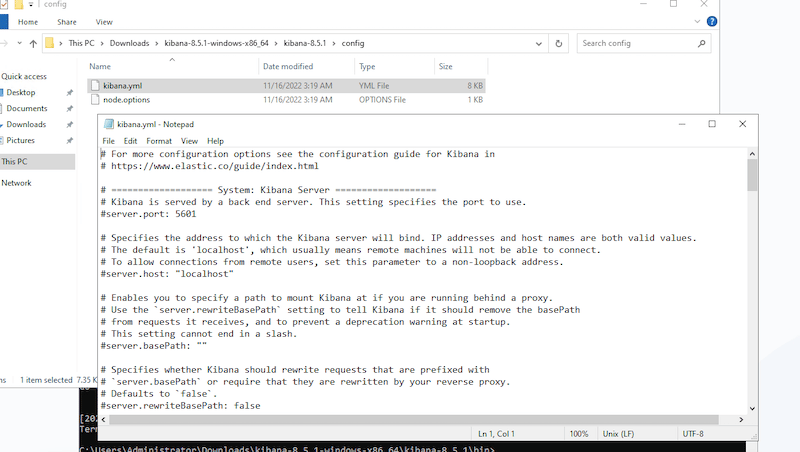Click Notepad vertical scrollbar thumb

[x=752, y=174]
